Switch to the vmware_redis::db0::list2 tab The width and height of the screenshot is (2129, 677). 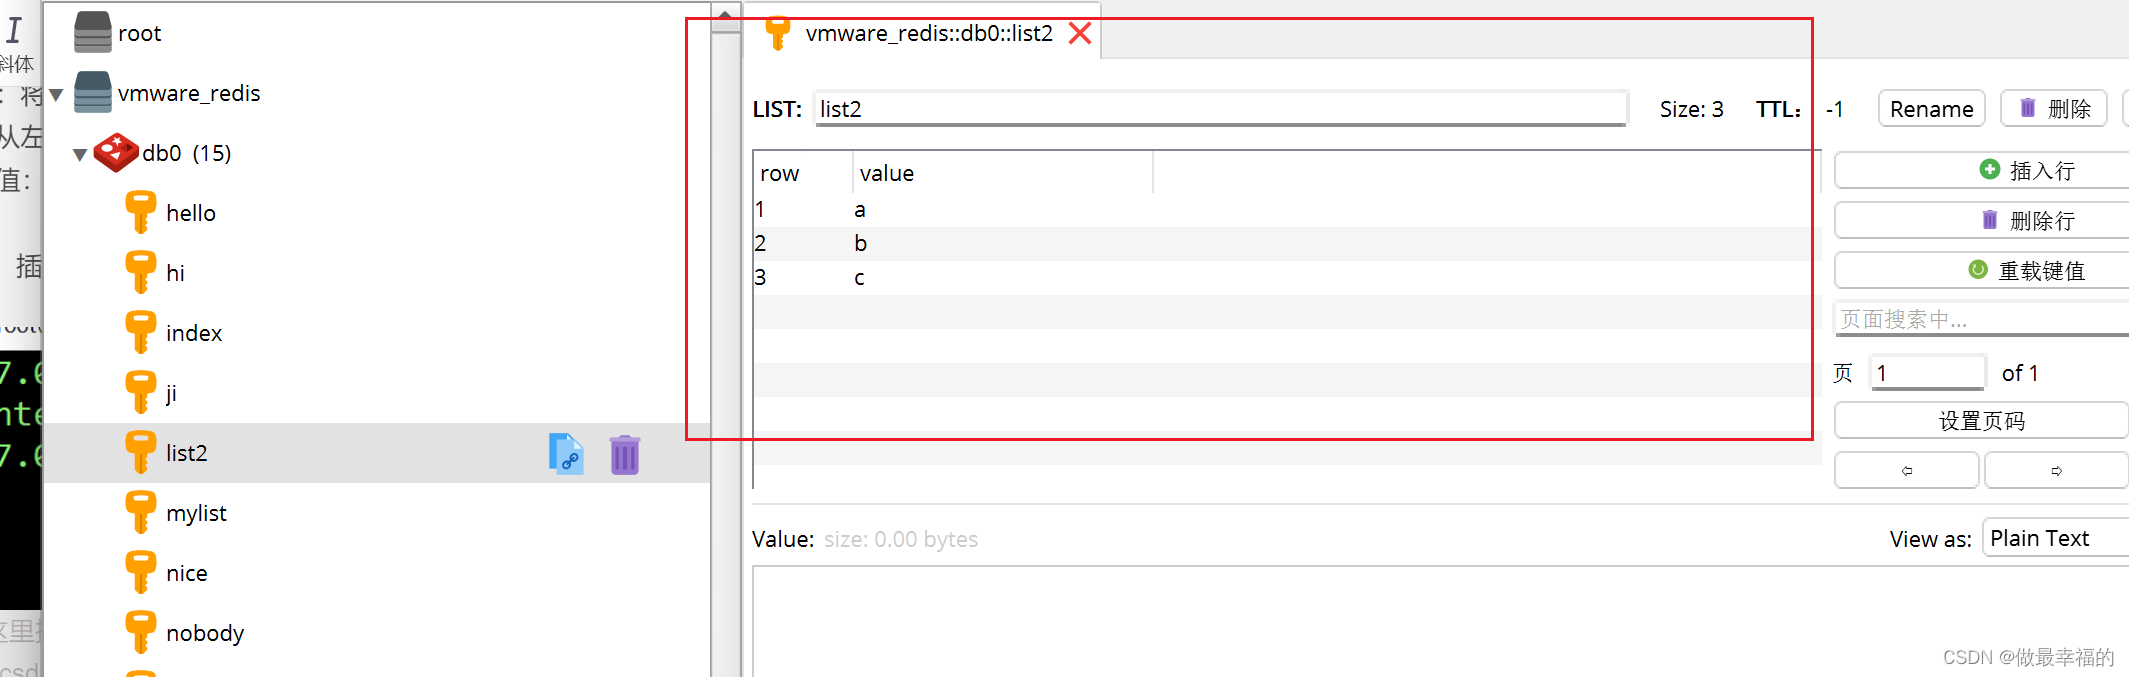pyautogui.click(x=929, y=33)
